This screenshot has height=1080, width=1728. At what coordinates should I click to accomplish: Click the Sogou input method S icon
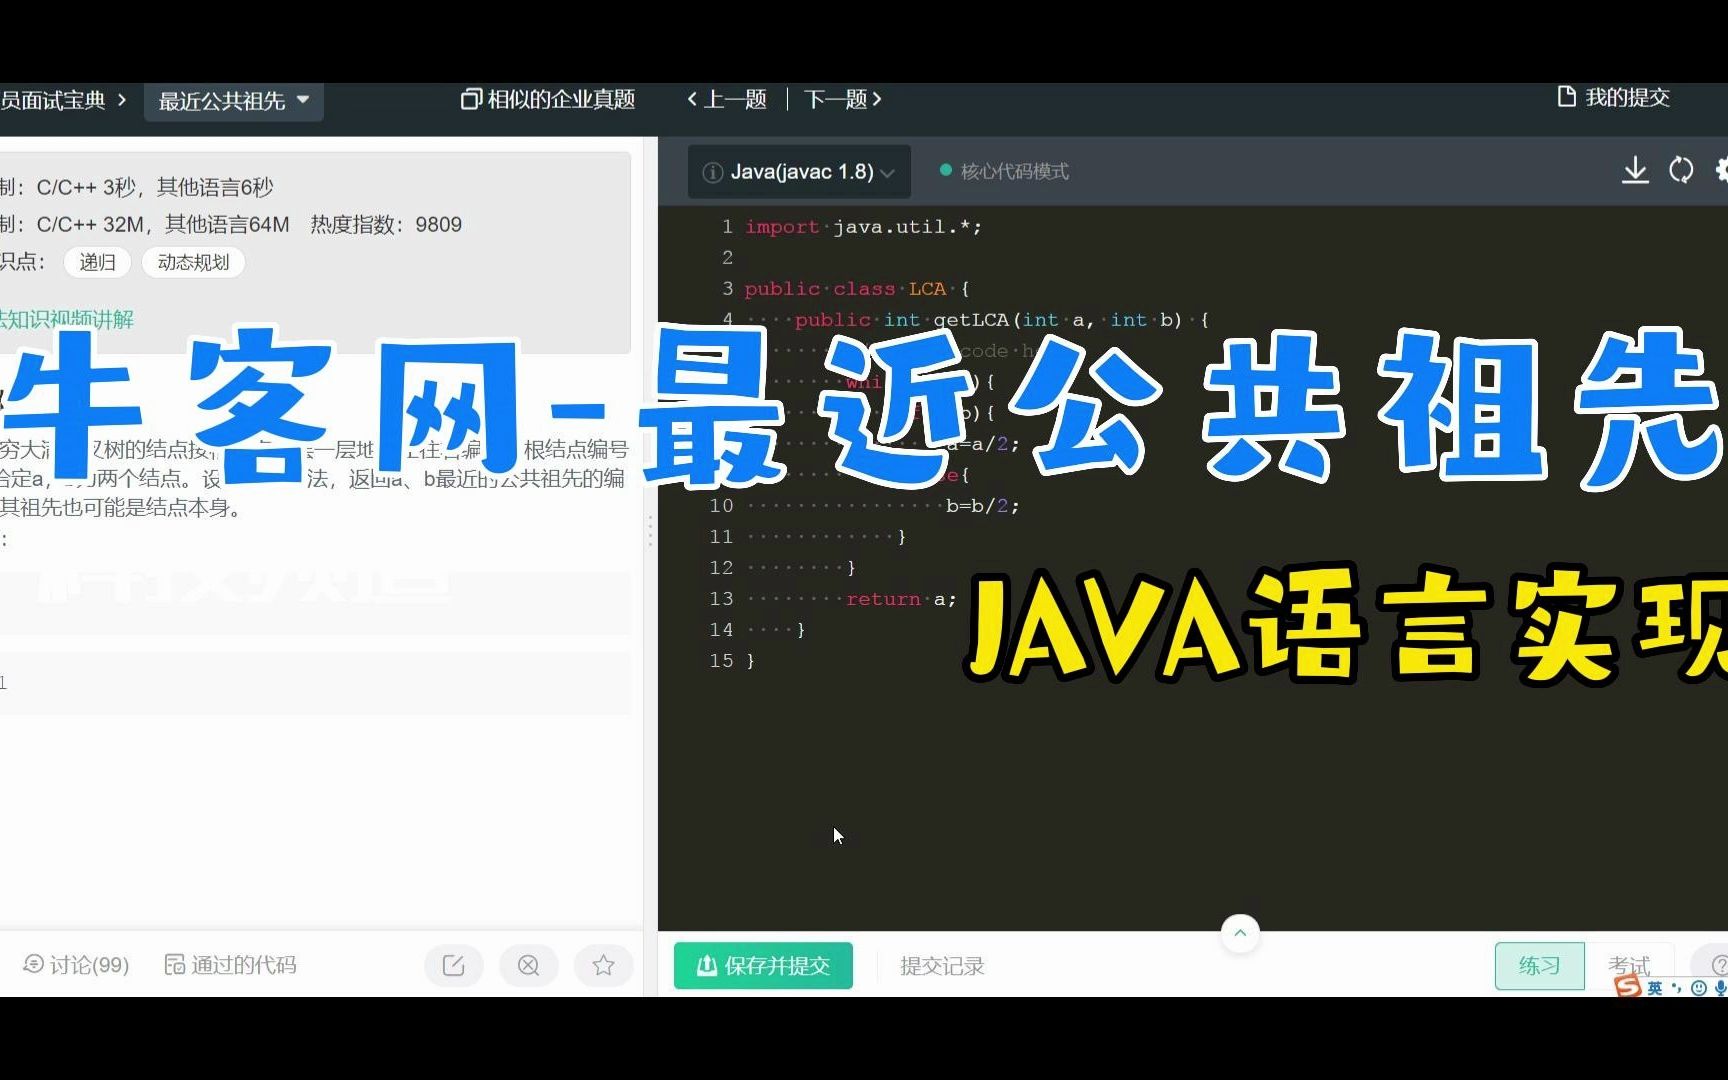pos(1628,987)
